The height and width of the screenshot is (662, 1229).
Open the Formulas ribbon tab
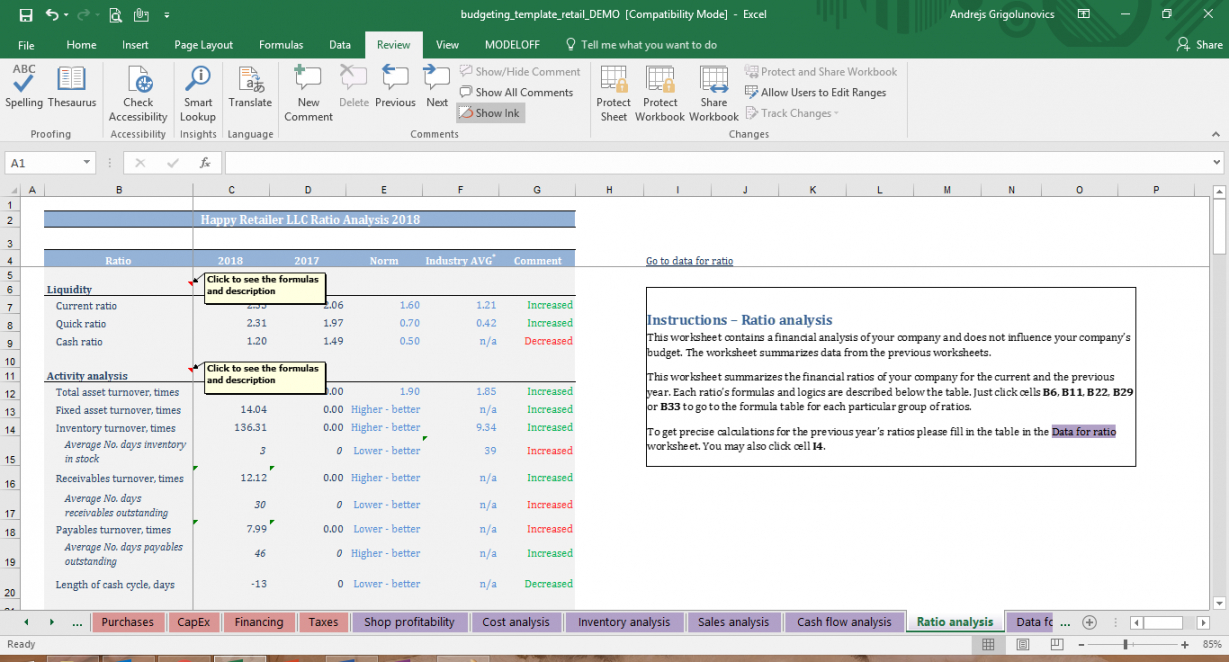[x=281, y=45]
